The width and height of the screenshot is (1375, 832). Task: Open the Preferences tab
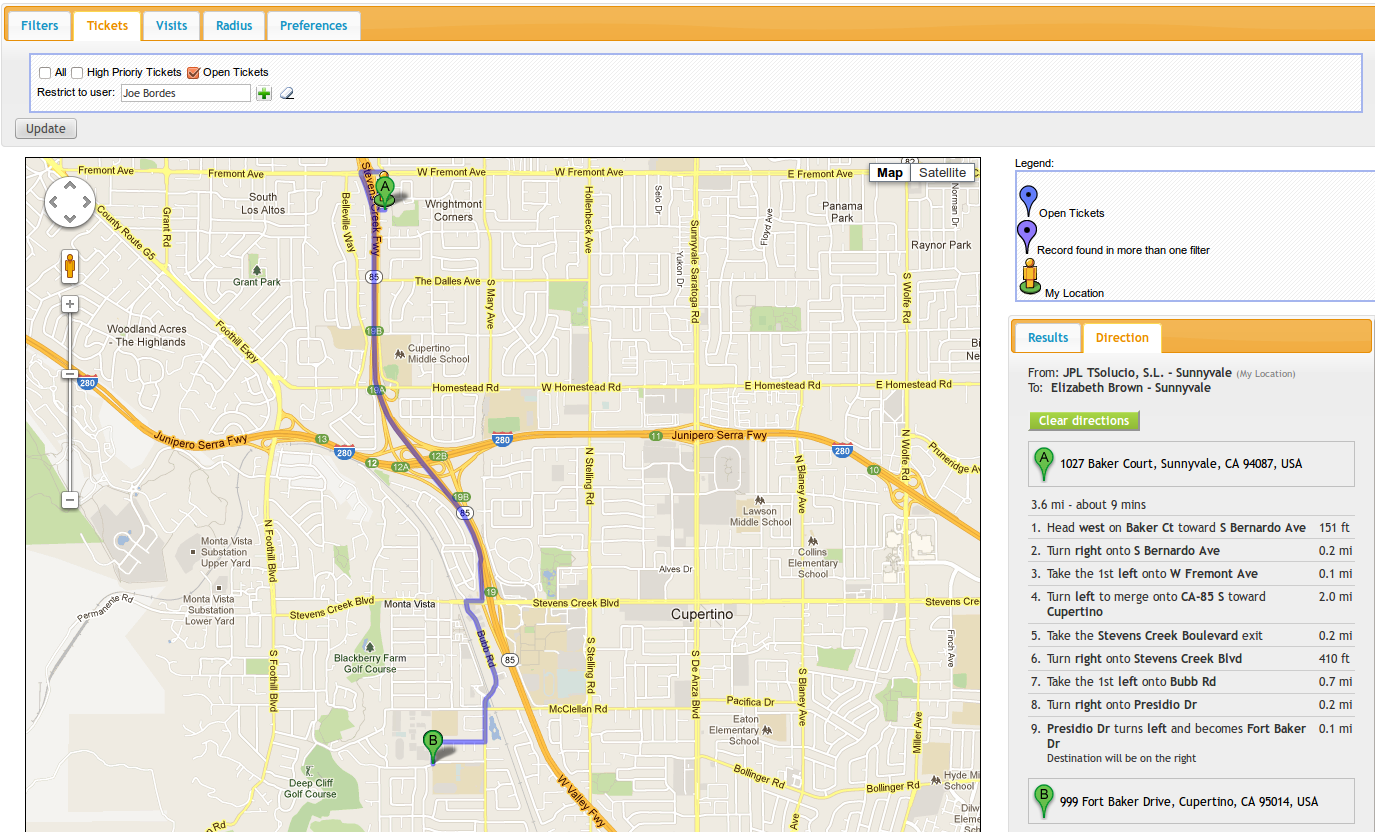click(313, 26)
